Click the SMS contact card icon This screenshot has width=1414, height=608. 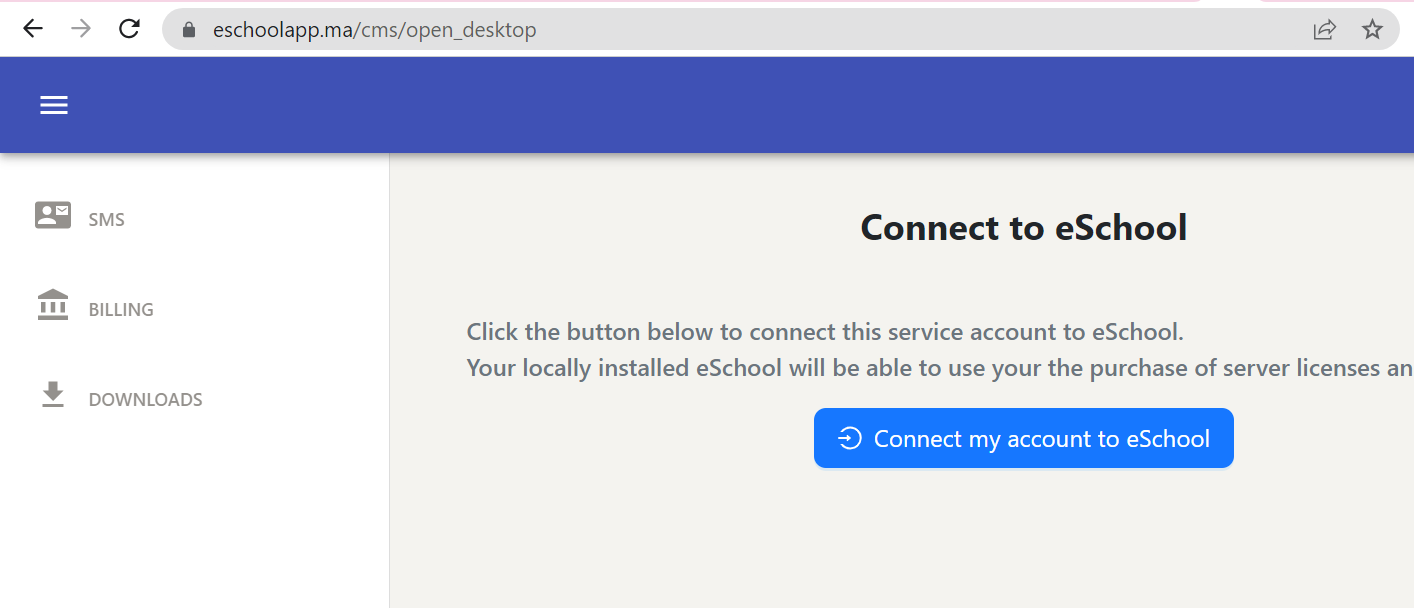[53, 215]
